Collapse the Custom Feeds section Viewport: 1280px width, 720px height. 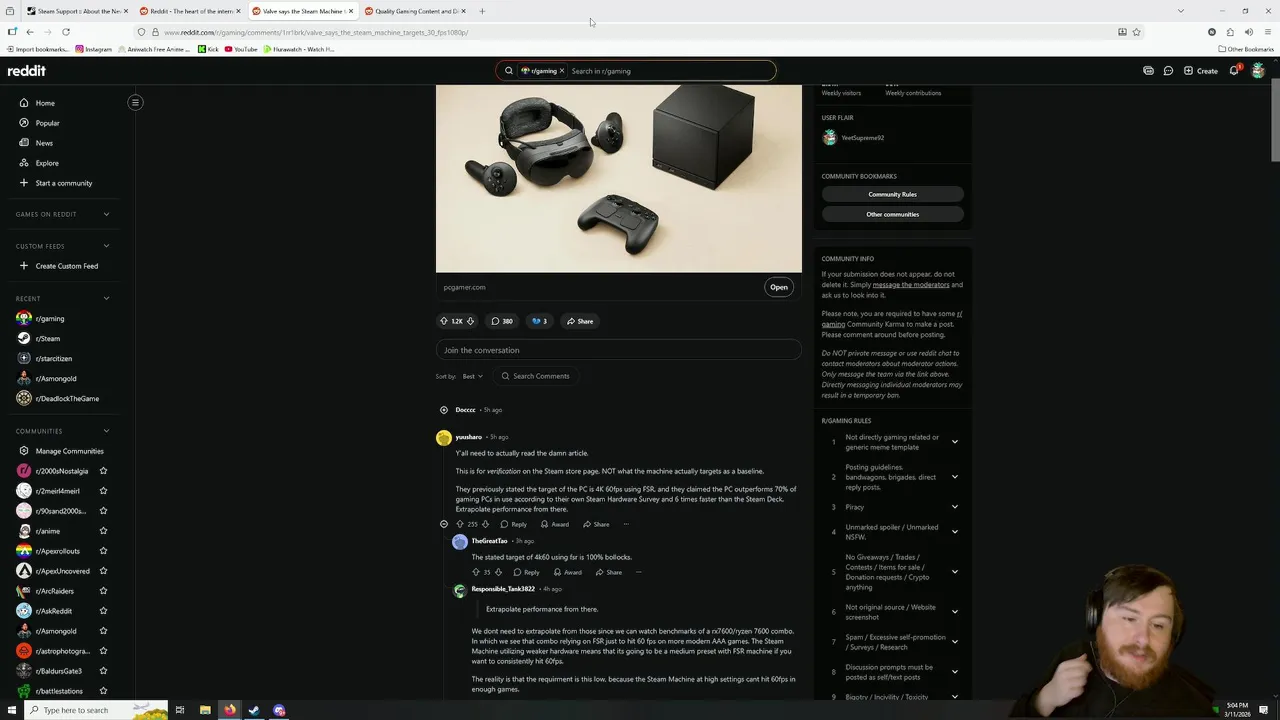click(106, 246)
